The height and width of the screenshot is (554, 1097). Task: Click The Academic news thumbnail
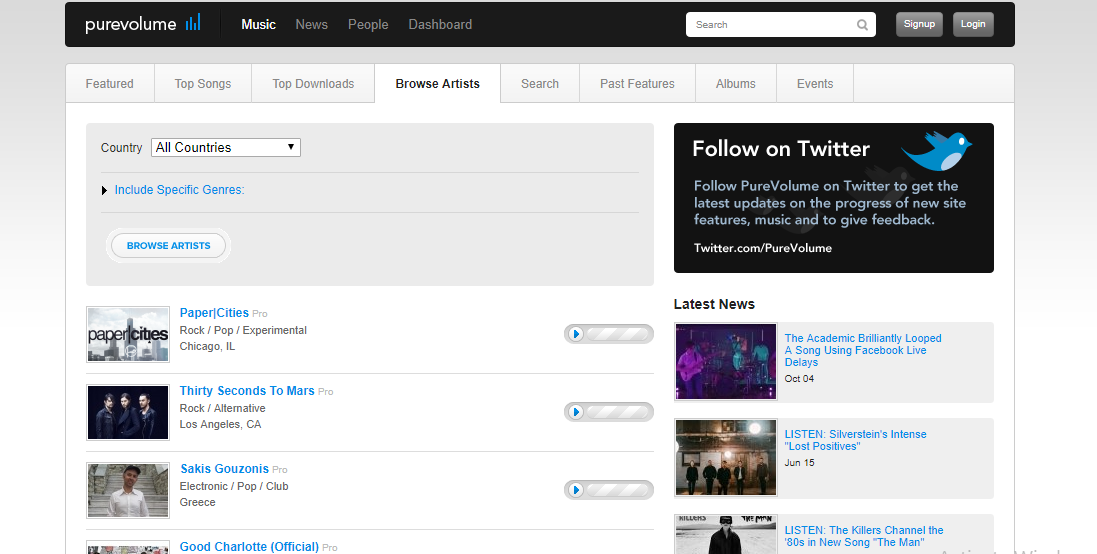pyautogui.click(x=726, y=361)
